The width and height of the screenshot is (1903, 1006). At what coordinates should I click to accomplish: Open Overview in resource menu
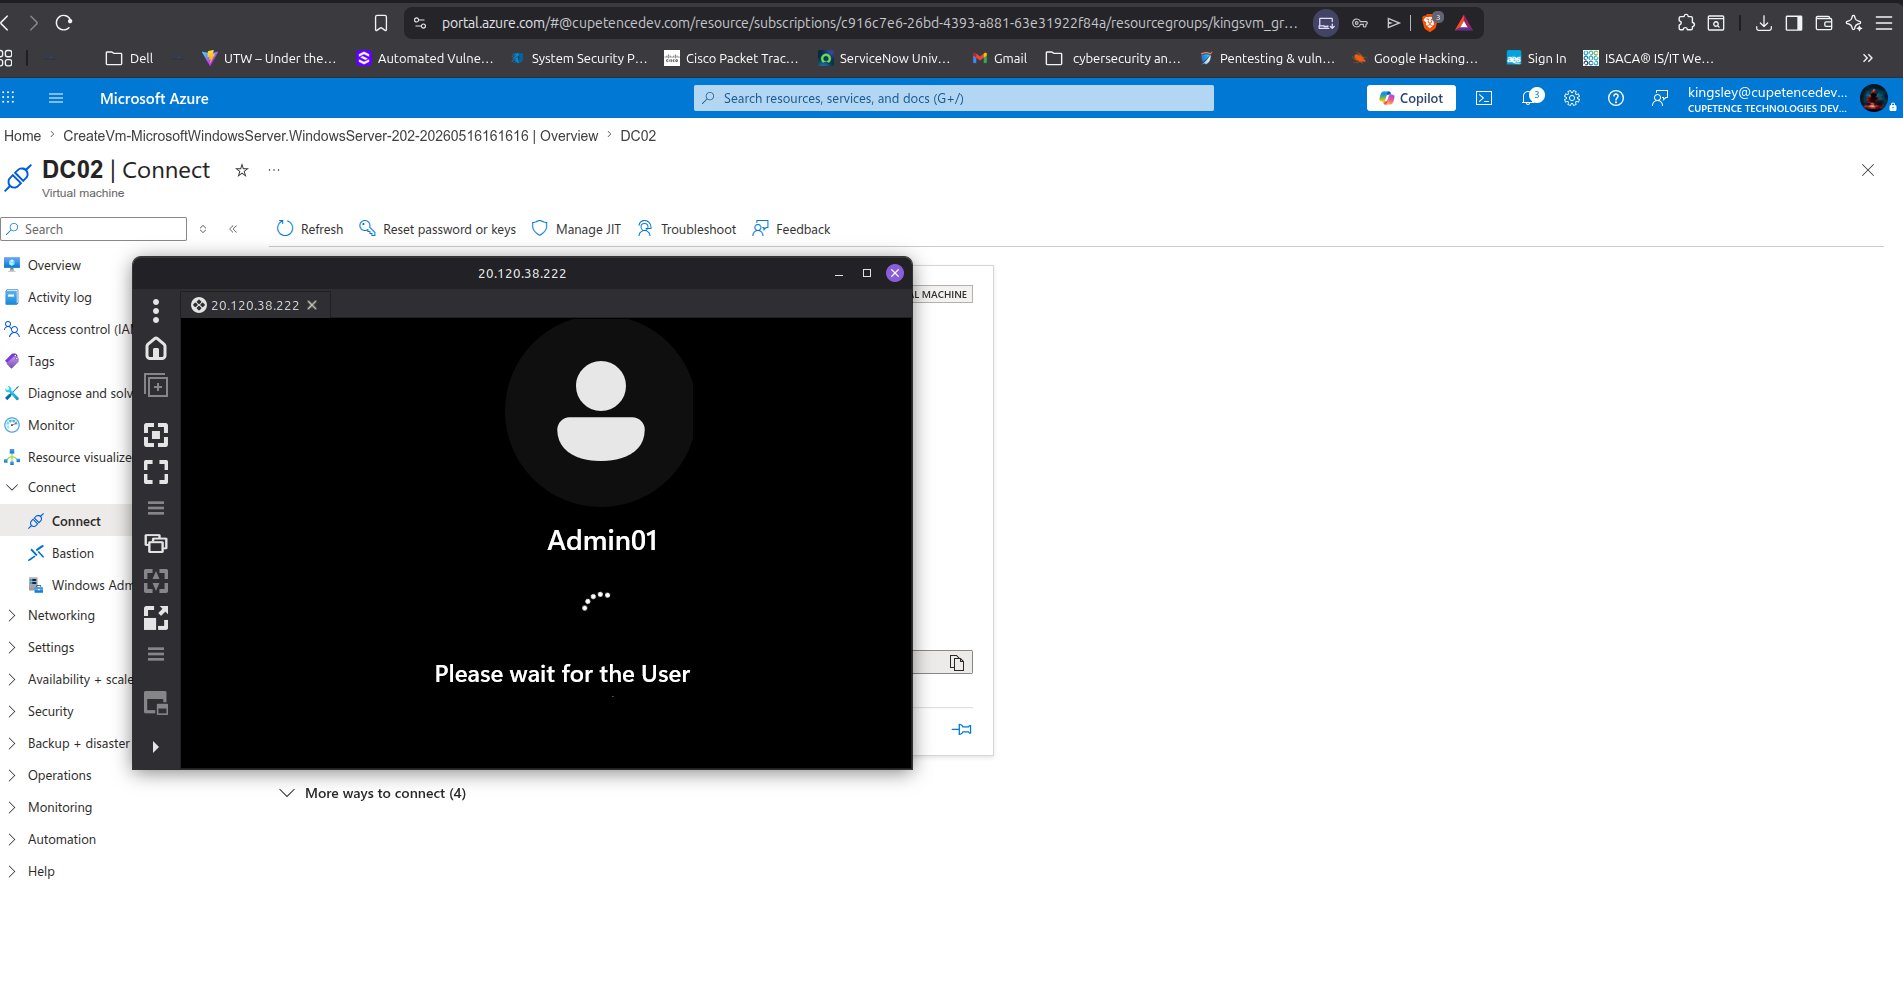pyautogui.click(x=54, y=265)
